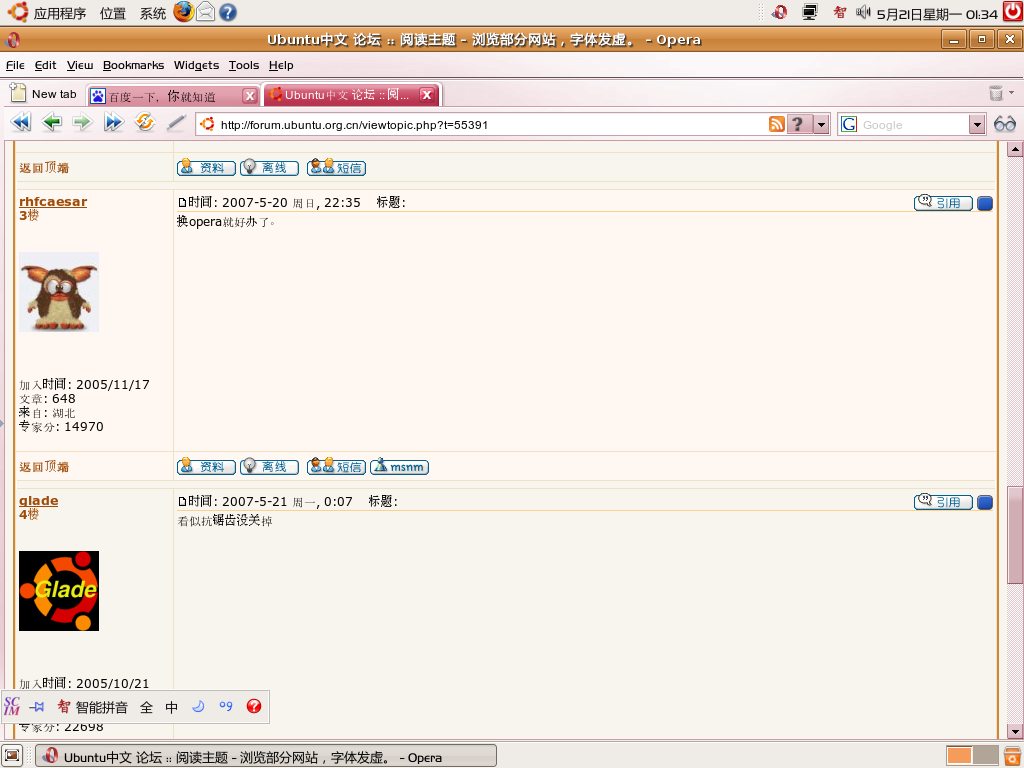Click the blue square icon in glade's post
The image size is (1024, 768).
pyautogui.click(x=985, y=502)
